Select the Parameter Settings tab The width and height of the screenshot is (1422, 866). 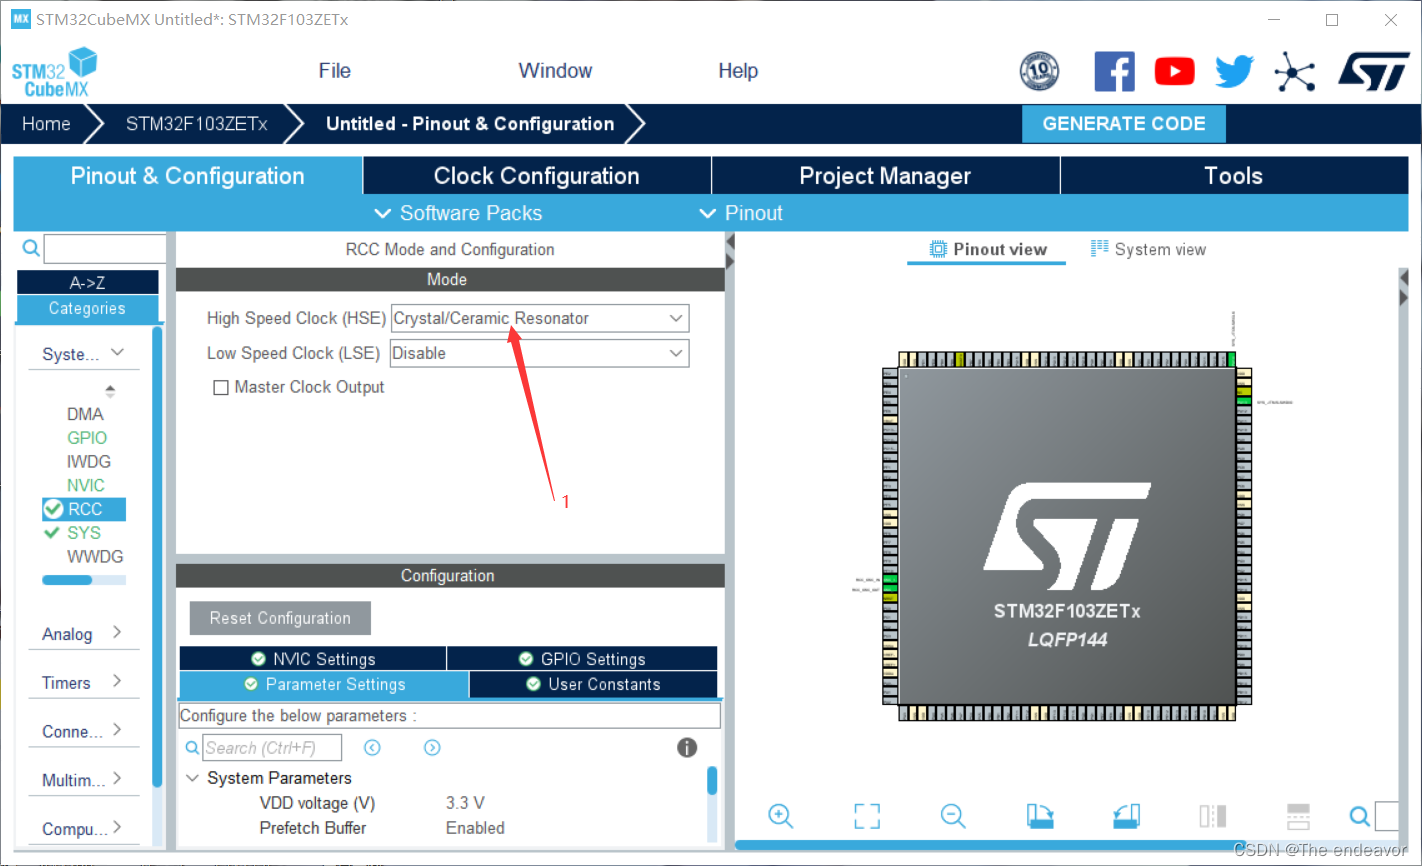point(324,684)
